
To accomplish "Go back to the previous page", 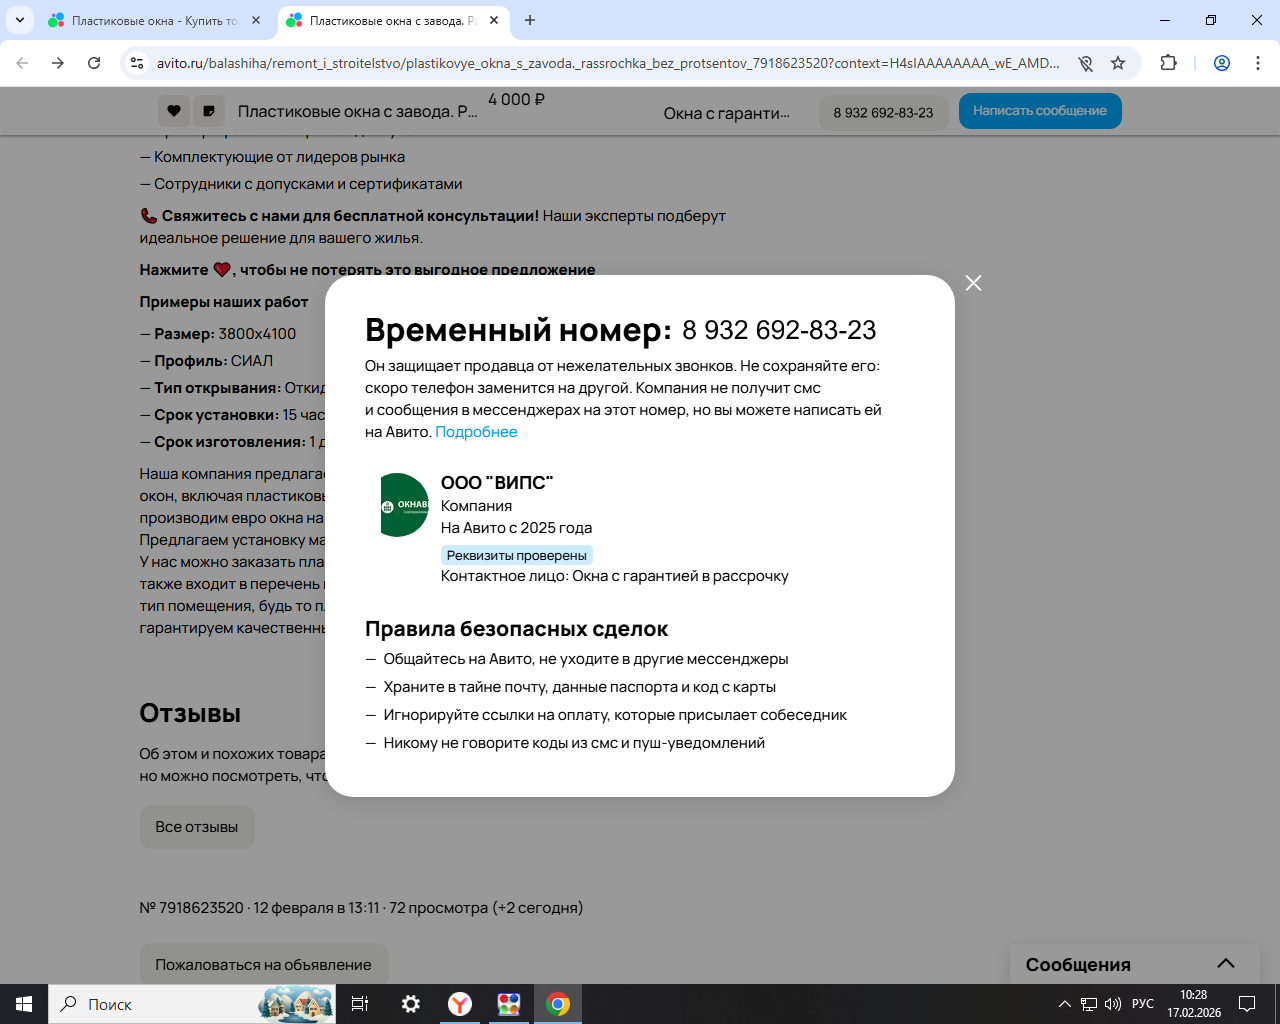I will [22, 63].
